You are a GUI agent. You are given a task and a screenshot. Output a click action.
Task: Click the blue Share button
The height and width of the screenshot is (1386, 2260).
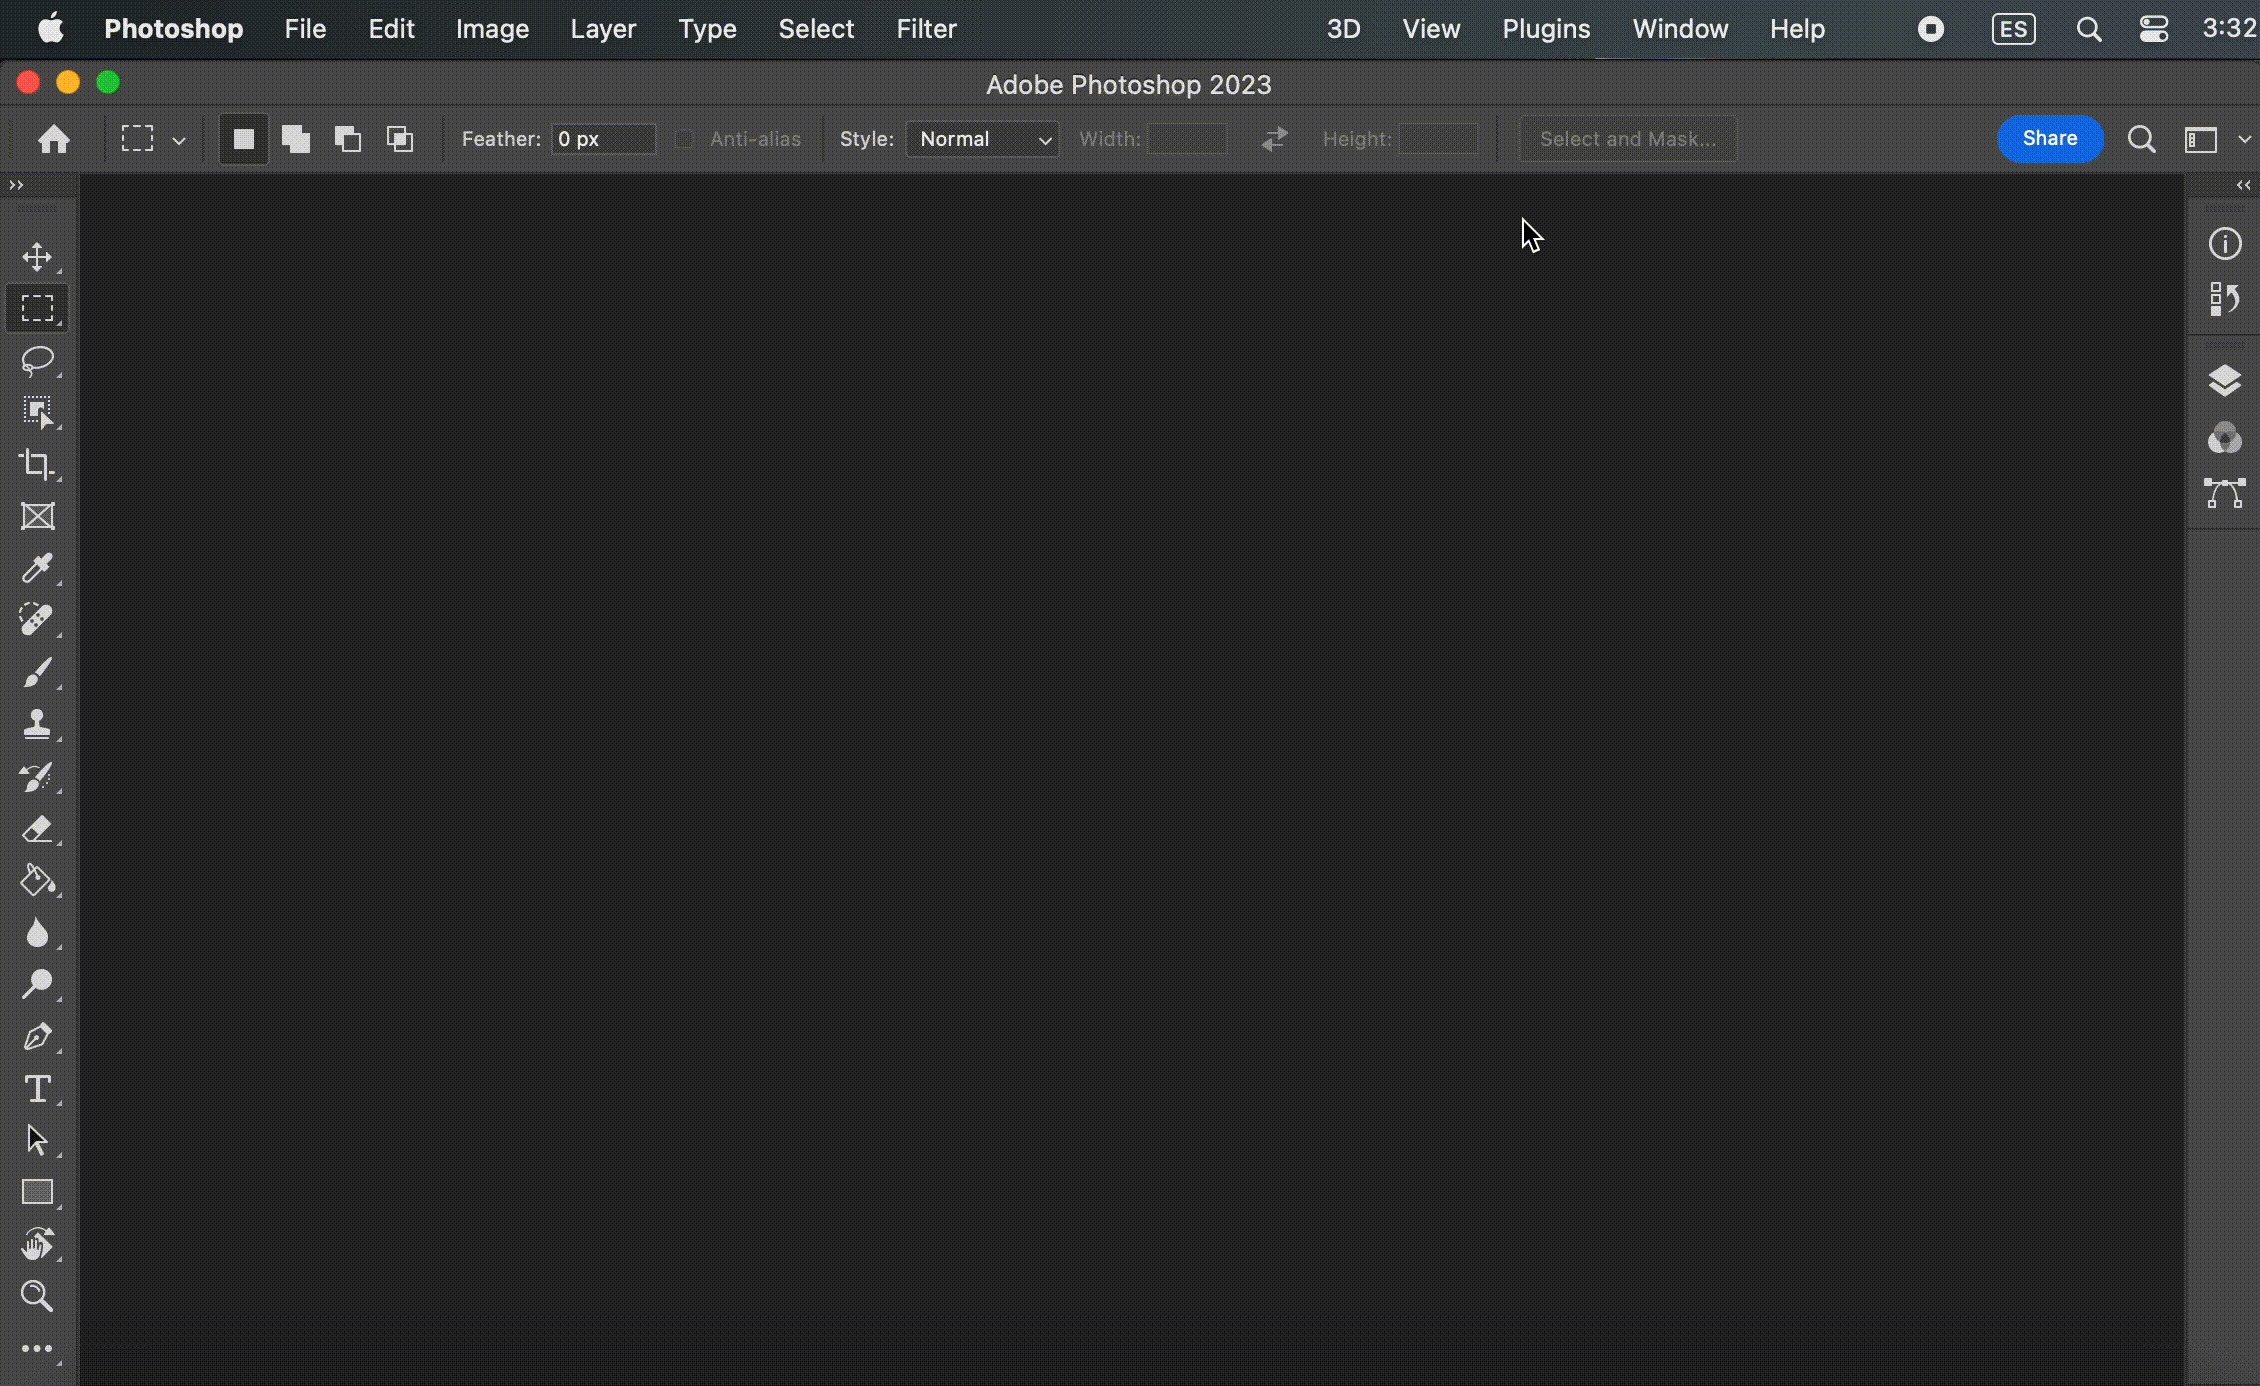(2049, 138)
